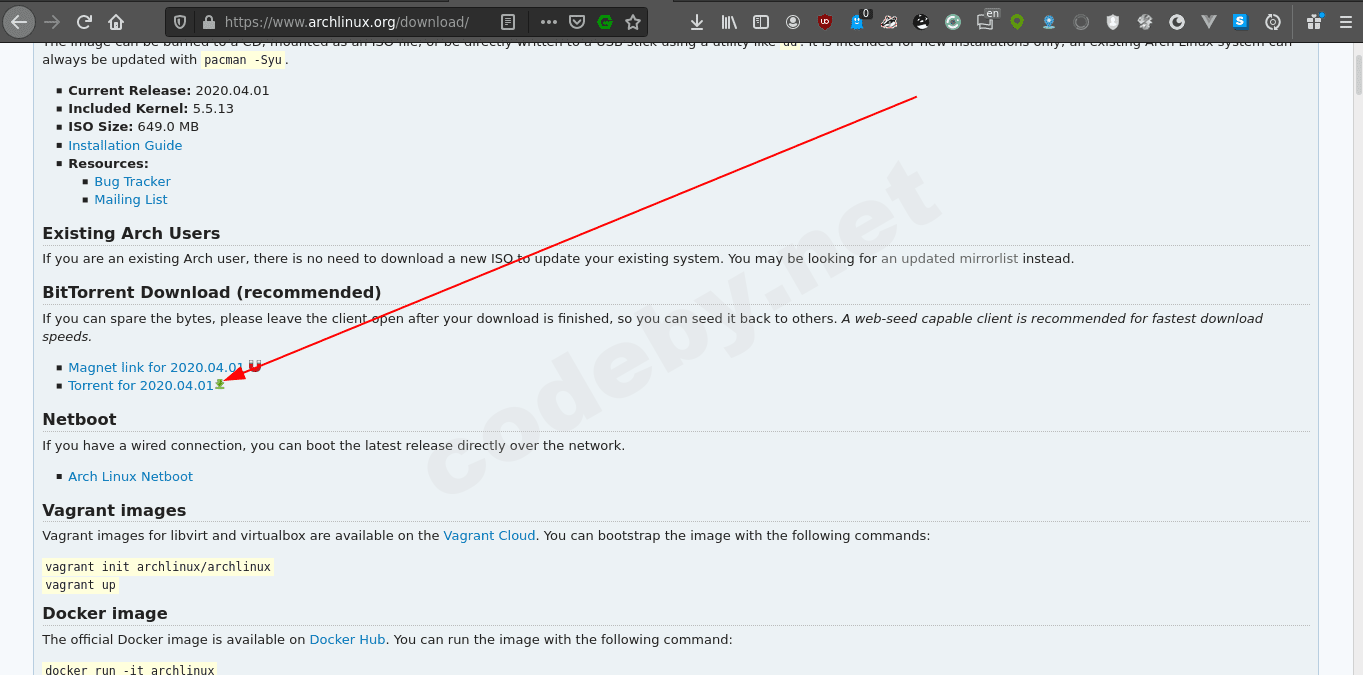The width and height of the screenshot is (1363, 675).
Task: Open tracking protection shield in address bar
Action: pos(180,21)
